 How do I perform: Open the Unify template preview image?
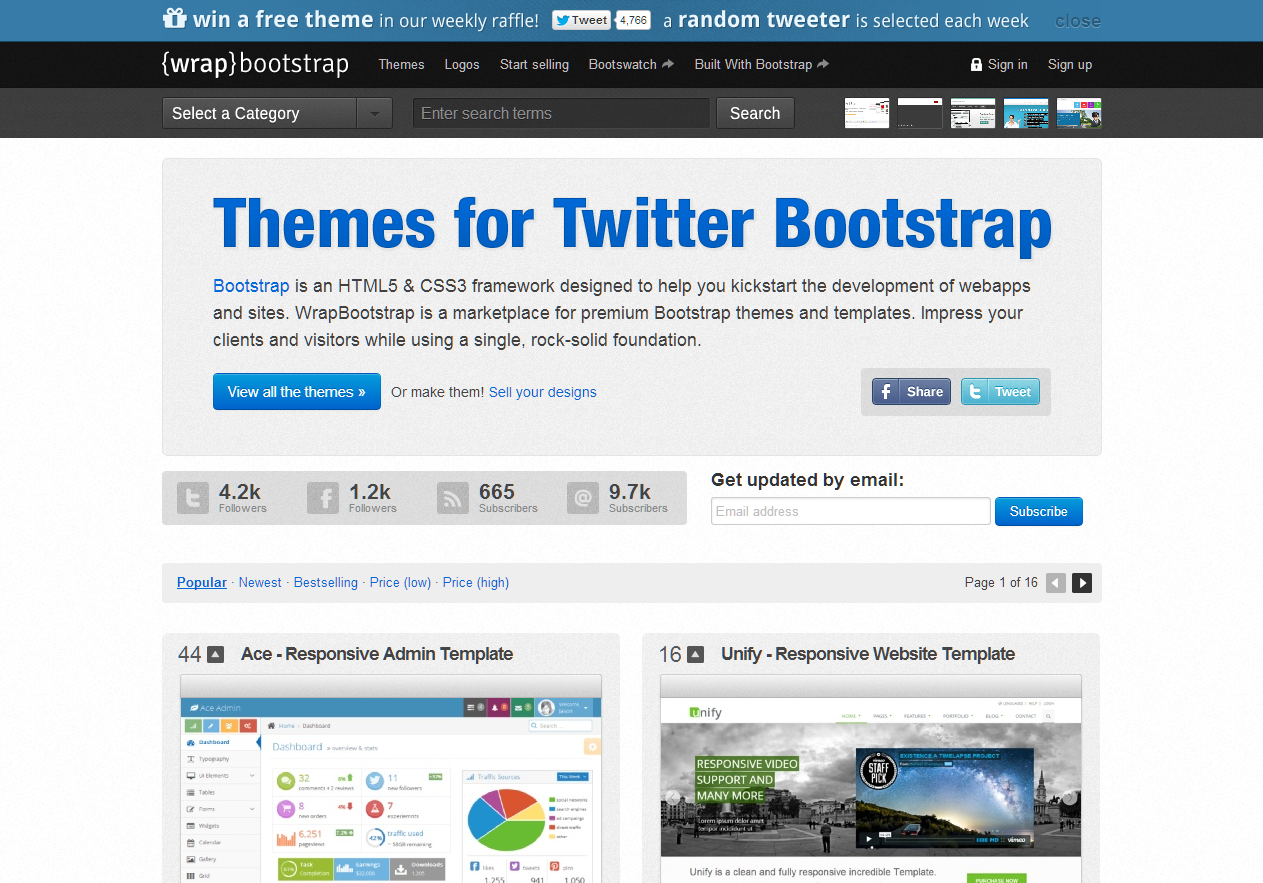pyautogui.click(x=871, y=779)
